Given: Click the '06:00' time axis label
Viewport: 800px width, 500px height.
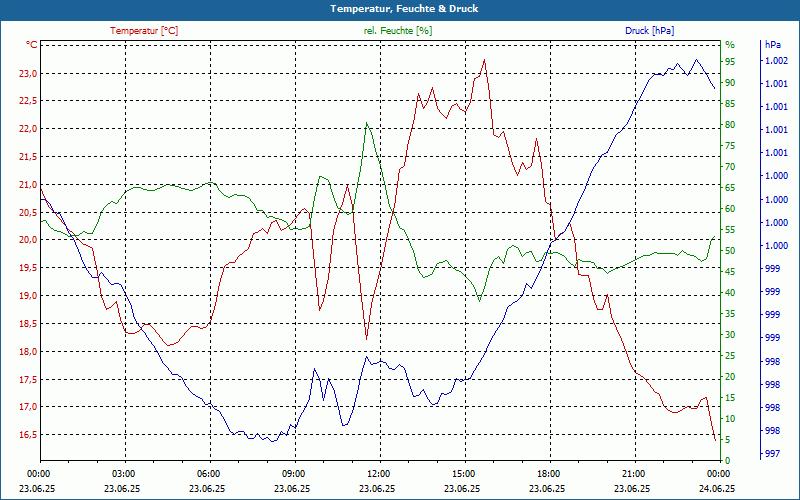Looking at the screenshot, I should pyautogui.click(x=208, y=474).
